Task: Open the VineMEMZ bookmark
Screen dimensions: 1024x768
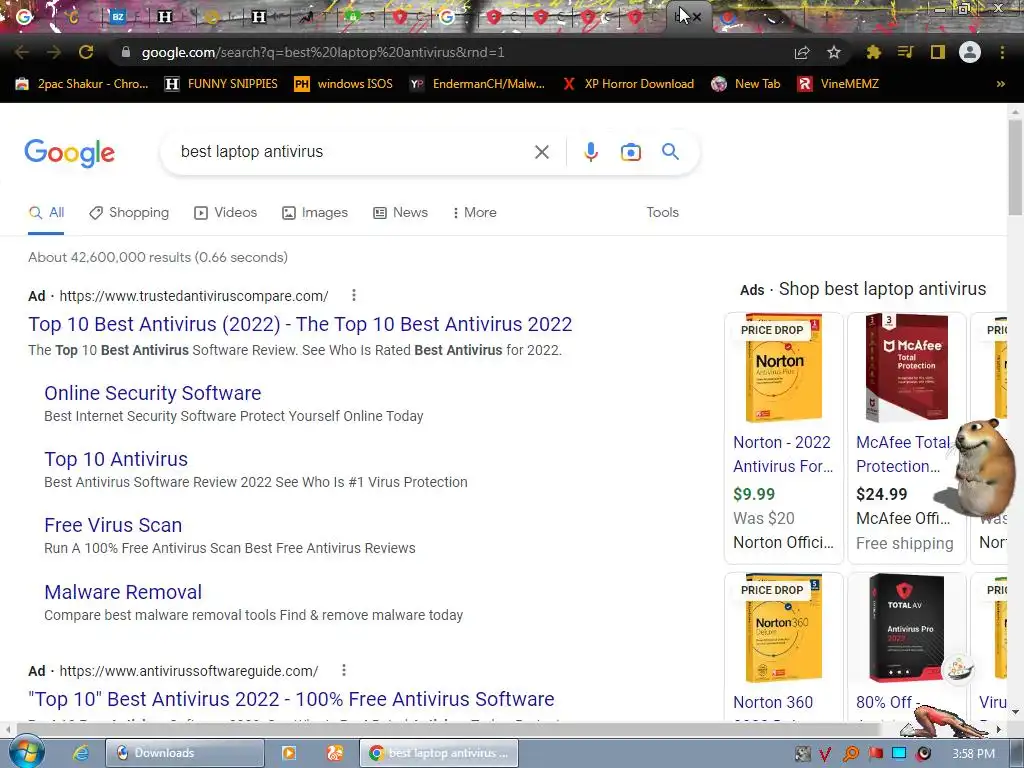Action: pyautogui.click(x=839, y=84)
